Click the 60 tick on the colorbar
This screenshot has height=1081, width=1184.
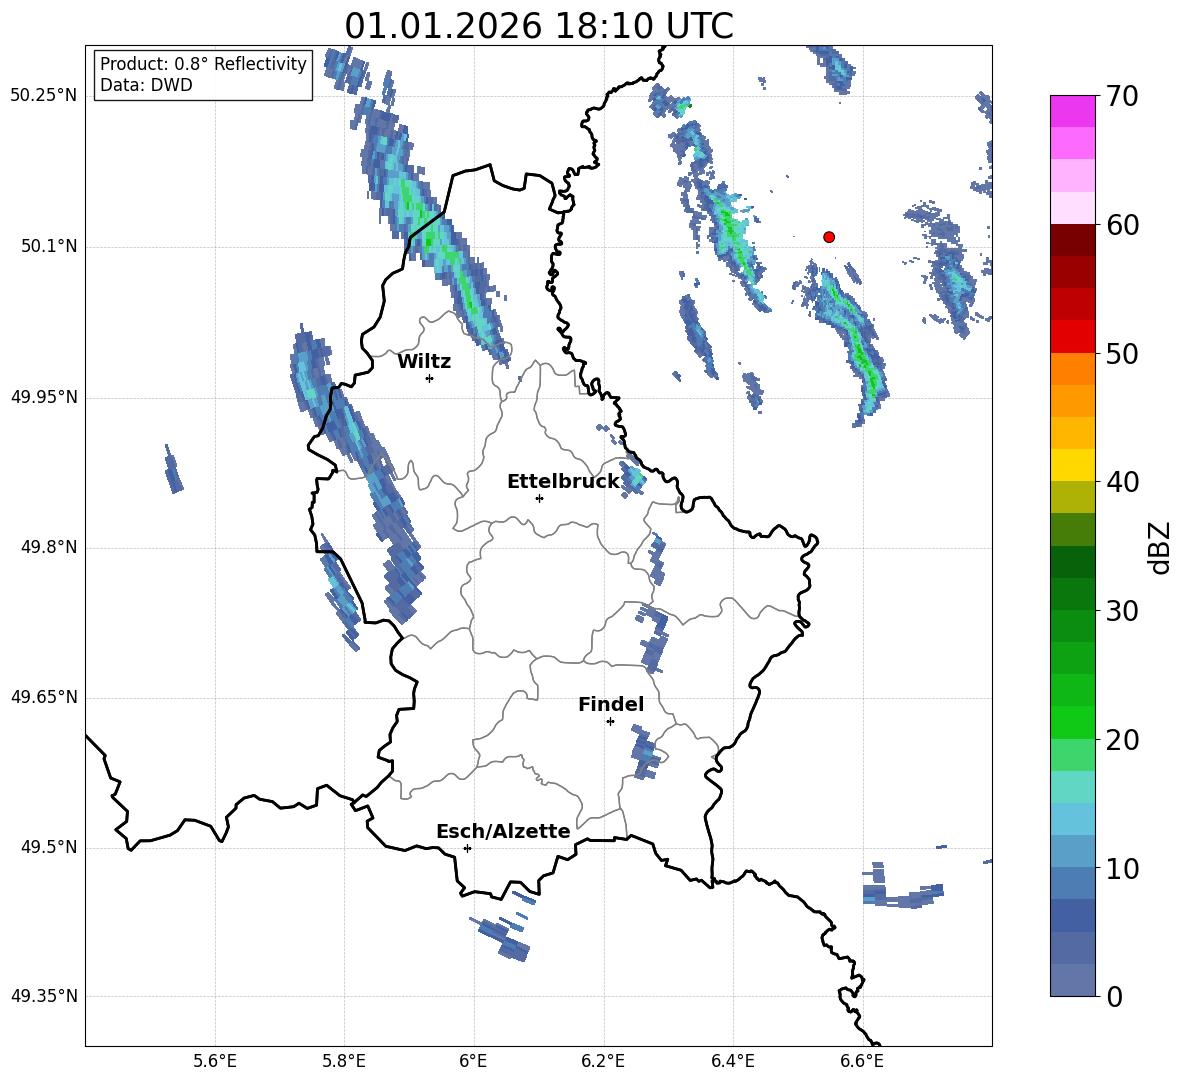coord(1122,225)
